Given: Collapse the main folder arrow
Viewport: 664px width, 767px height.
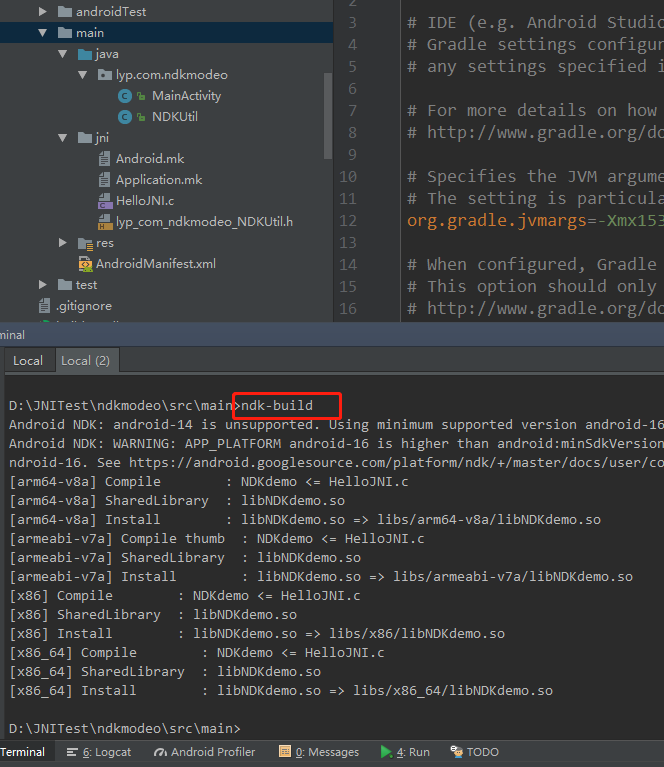Looking at the screenshot, I should (43, 33).
